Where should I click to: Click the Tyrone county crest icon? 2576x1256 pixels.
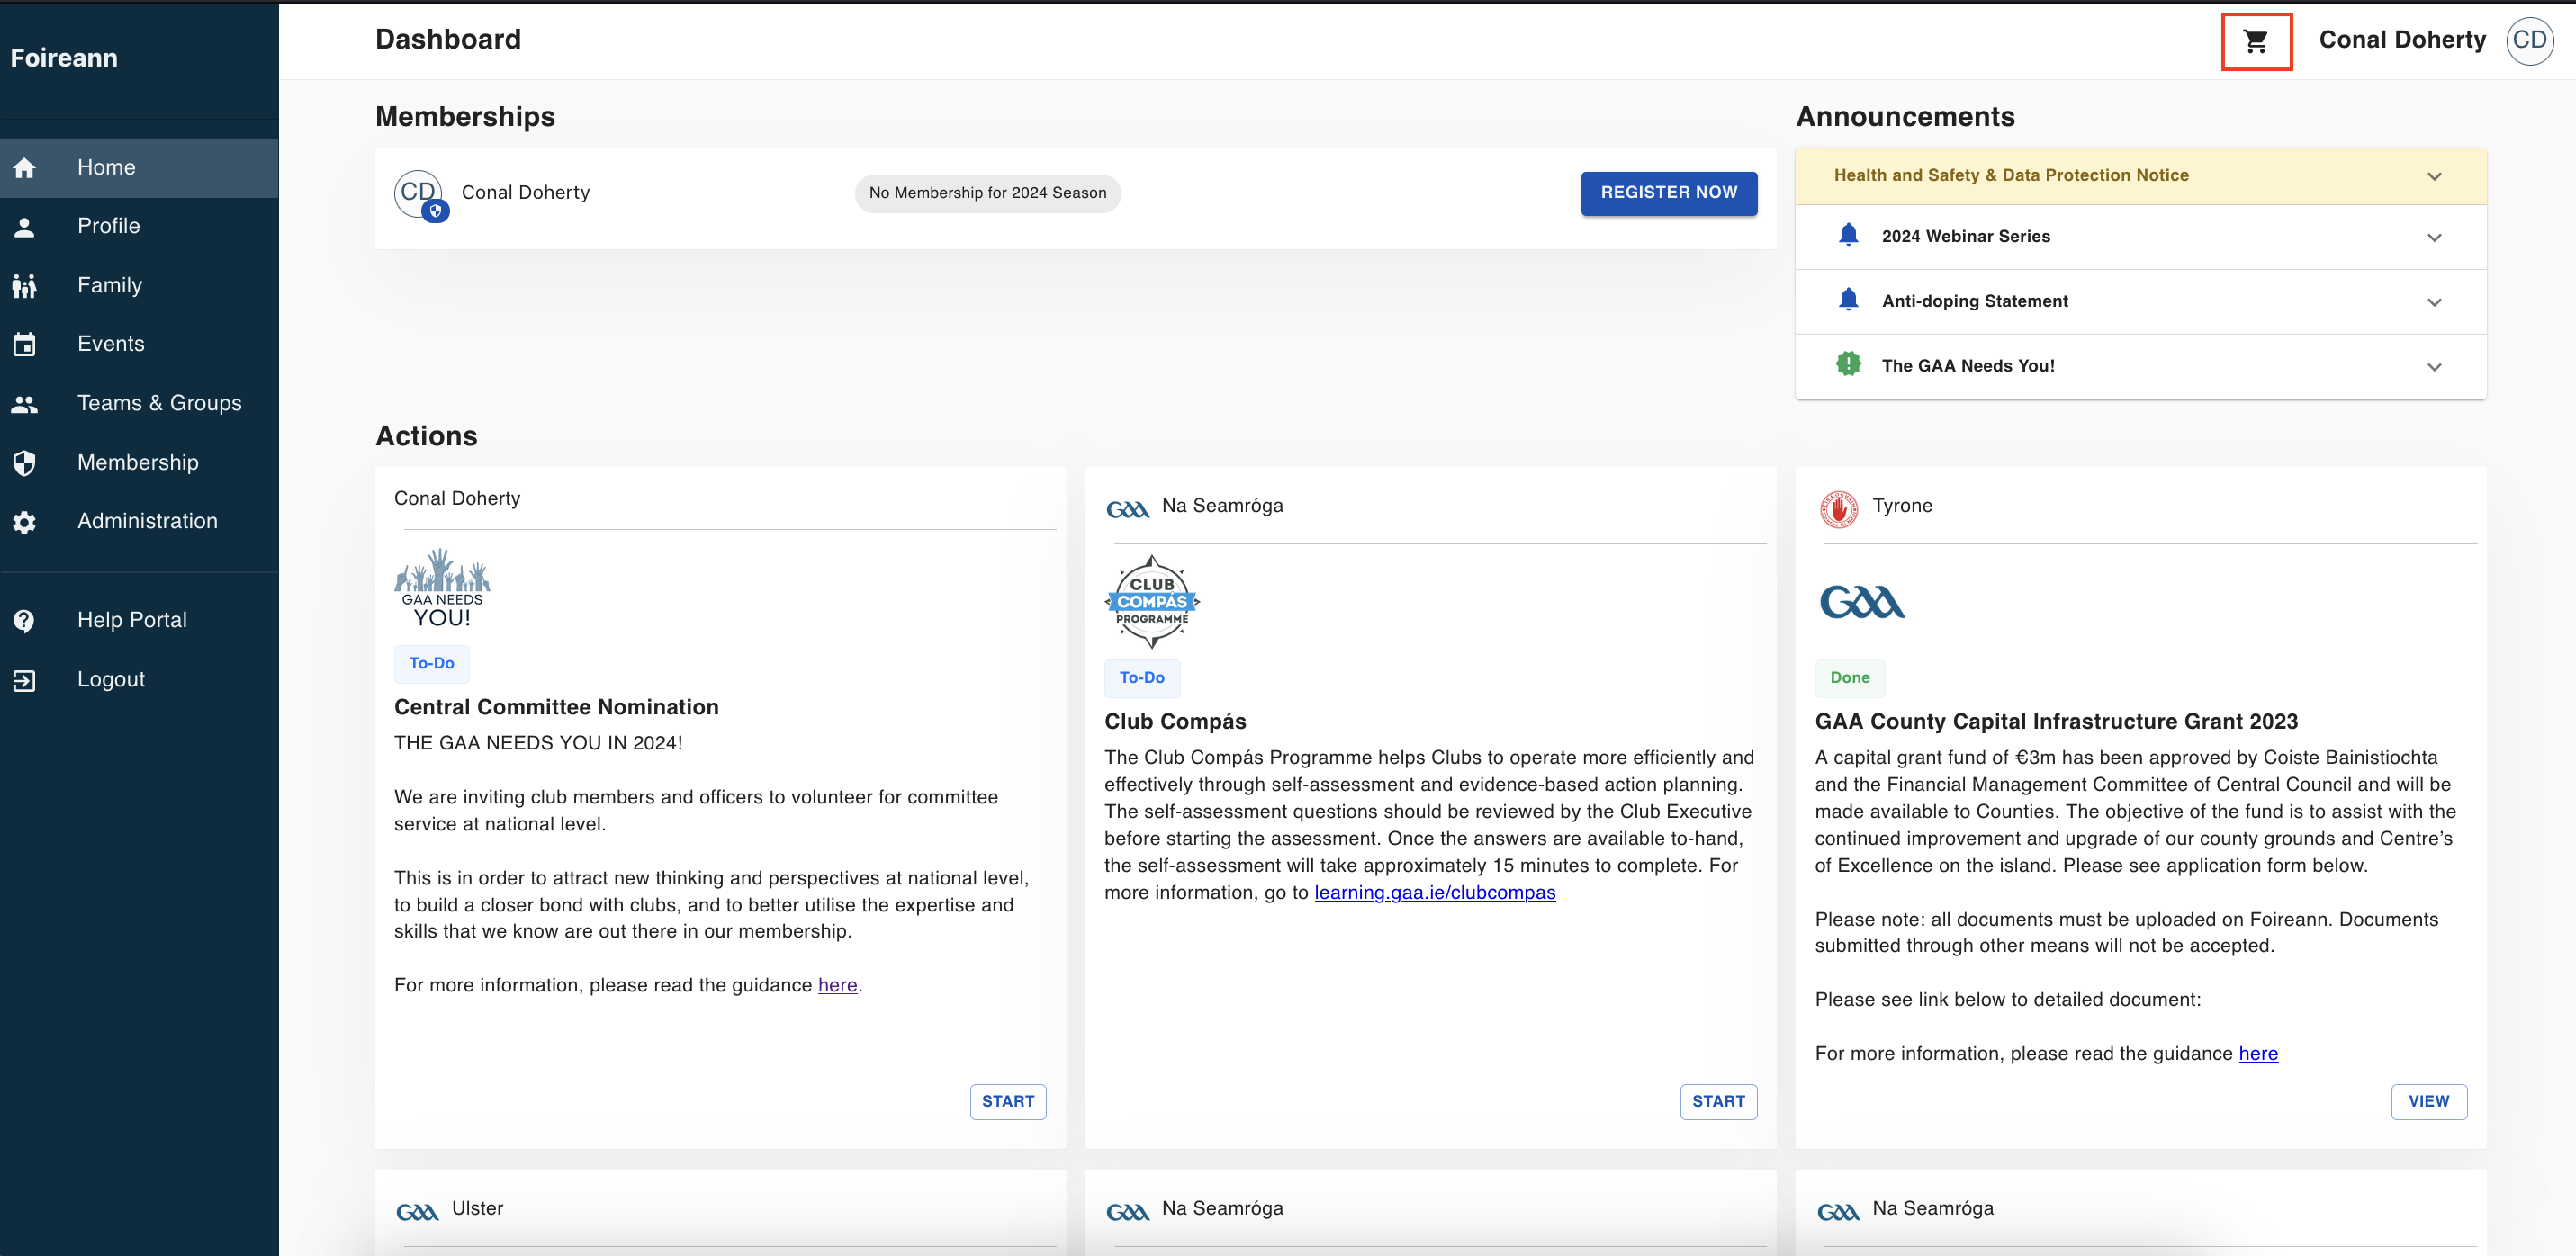(x=1838, y=508)
